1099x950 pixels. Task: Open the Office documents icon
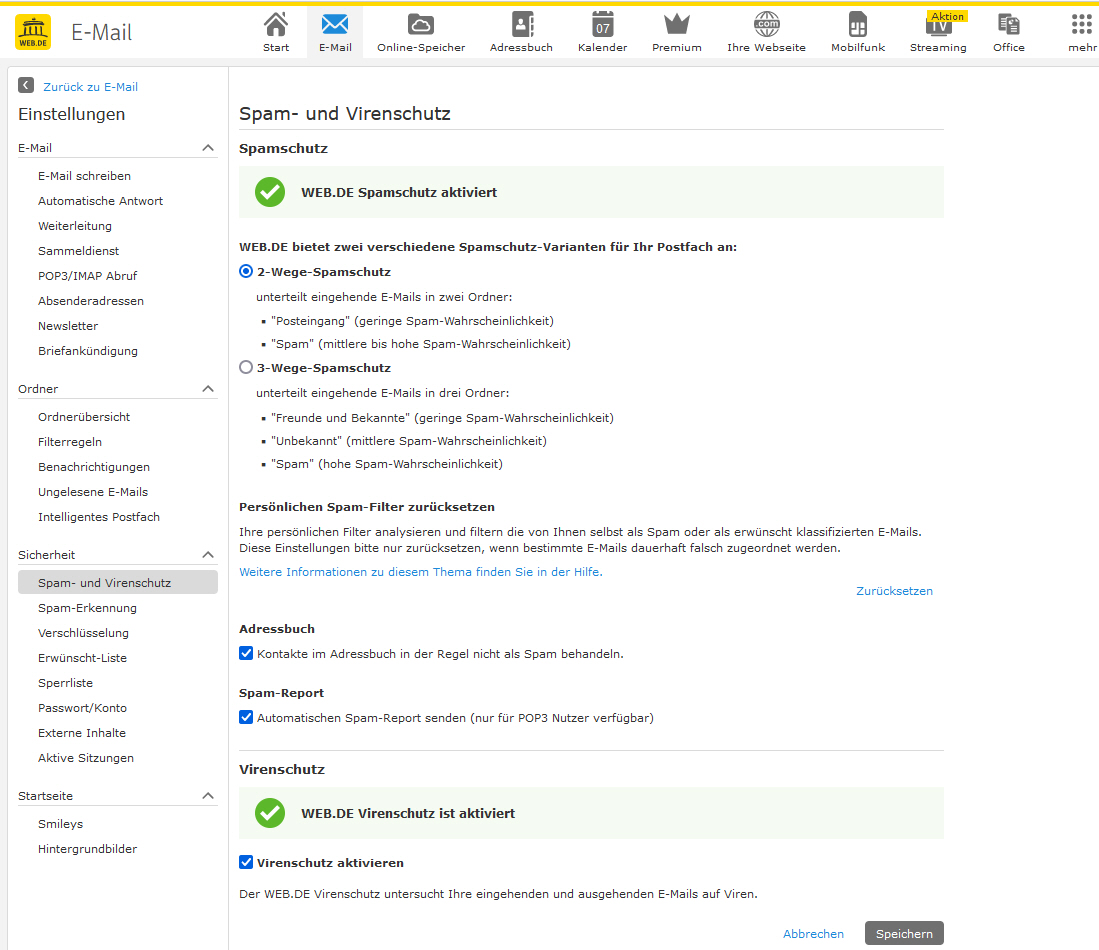click(1009, 25)
